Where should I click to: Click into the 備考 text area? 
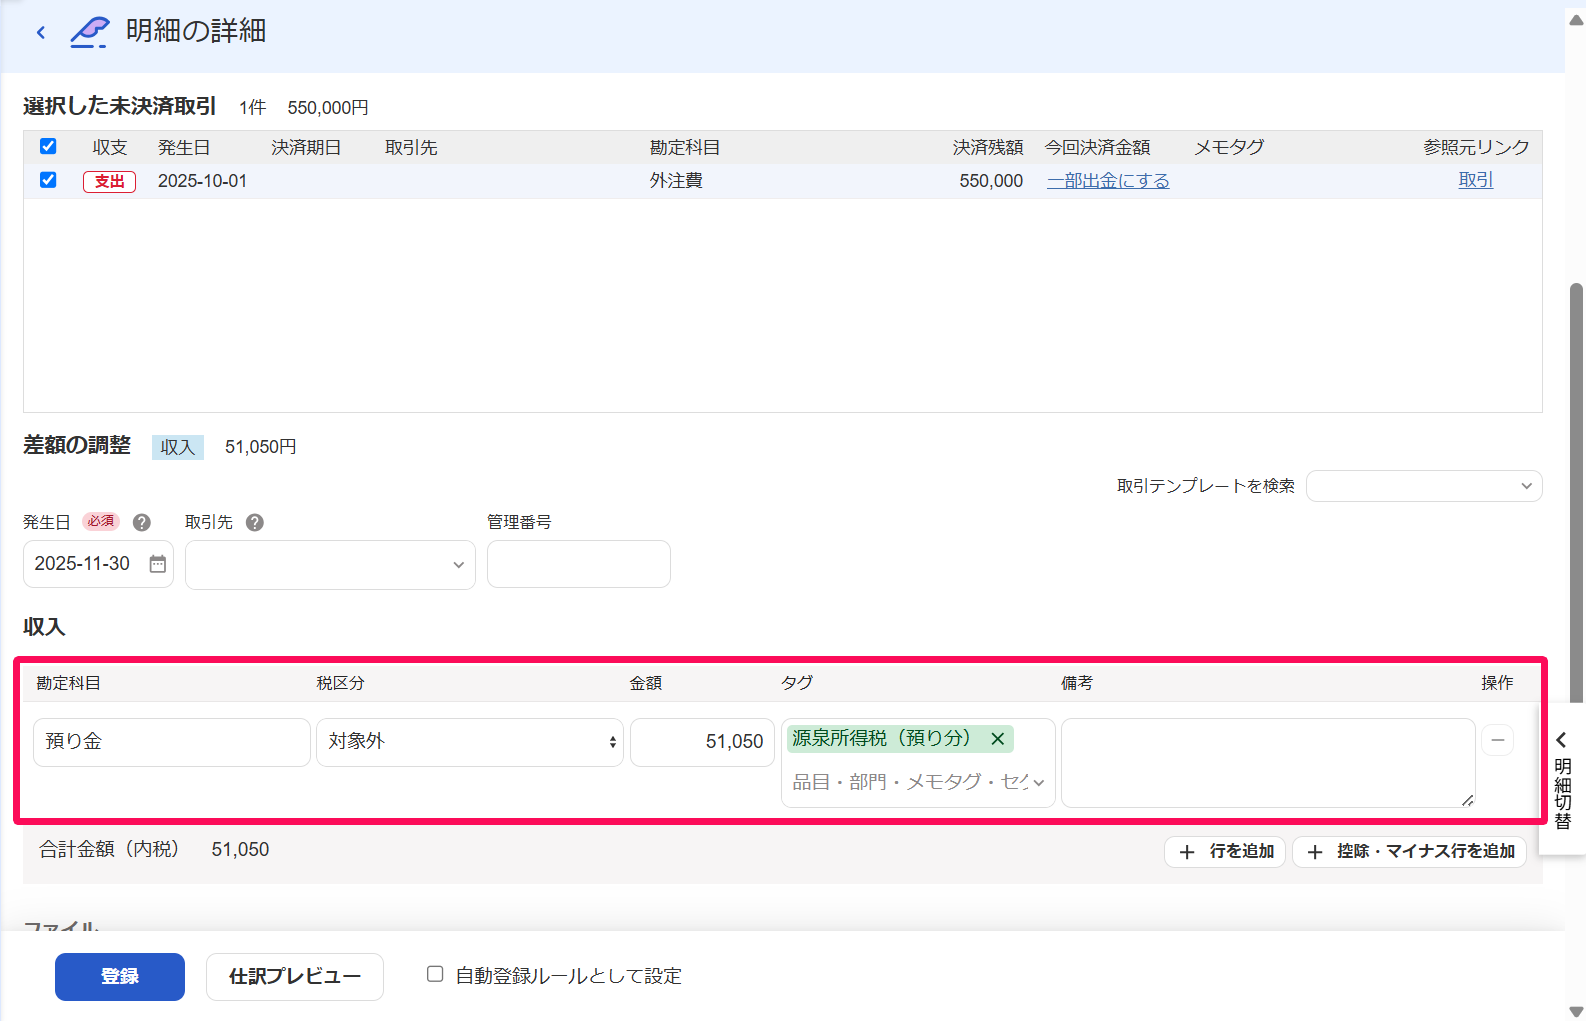(x=1268, y=763)
